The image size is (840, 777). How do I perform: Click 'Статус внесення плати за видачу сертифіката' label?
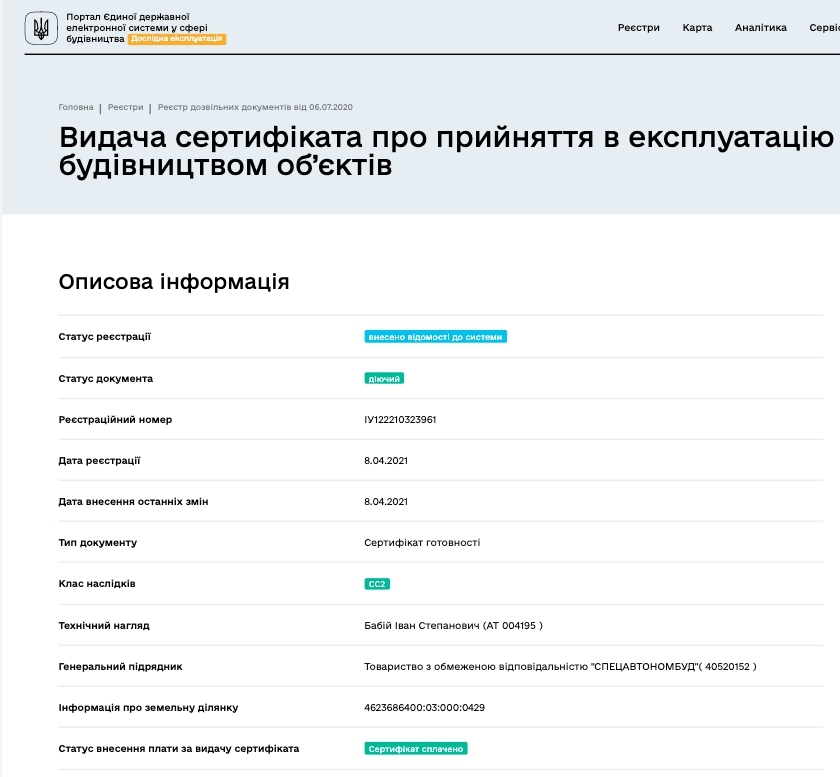coord(179,749)
